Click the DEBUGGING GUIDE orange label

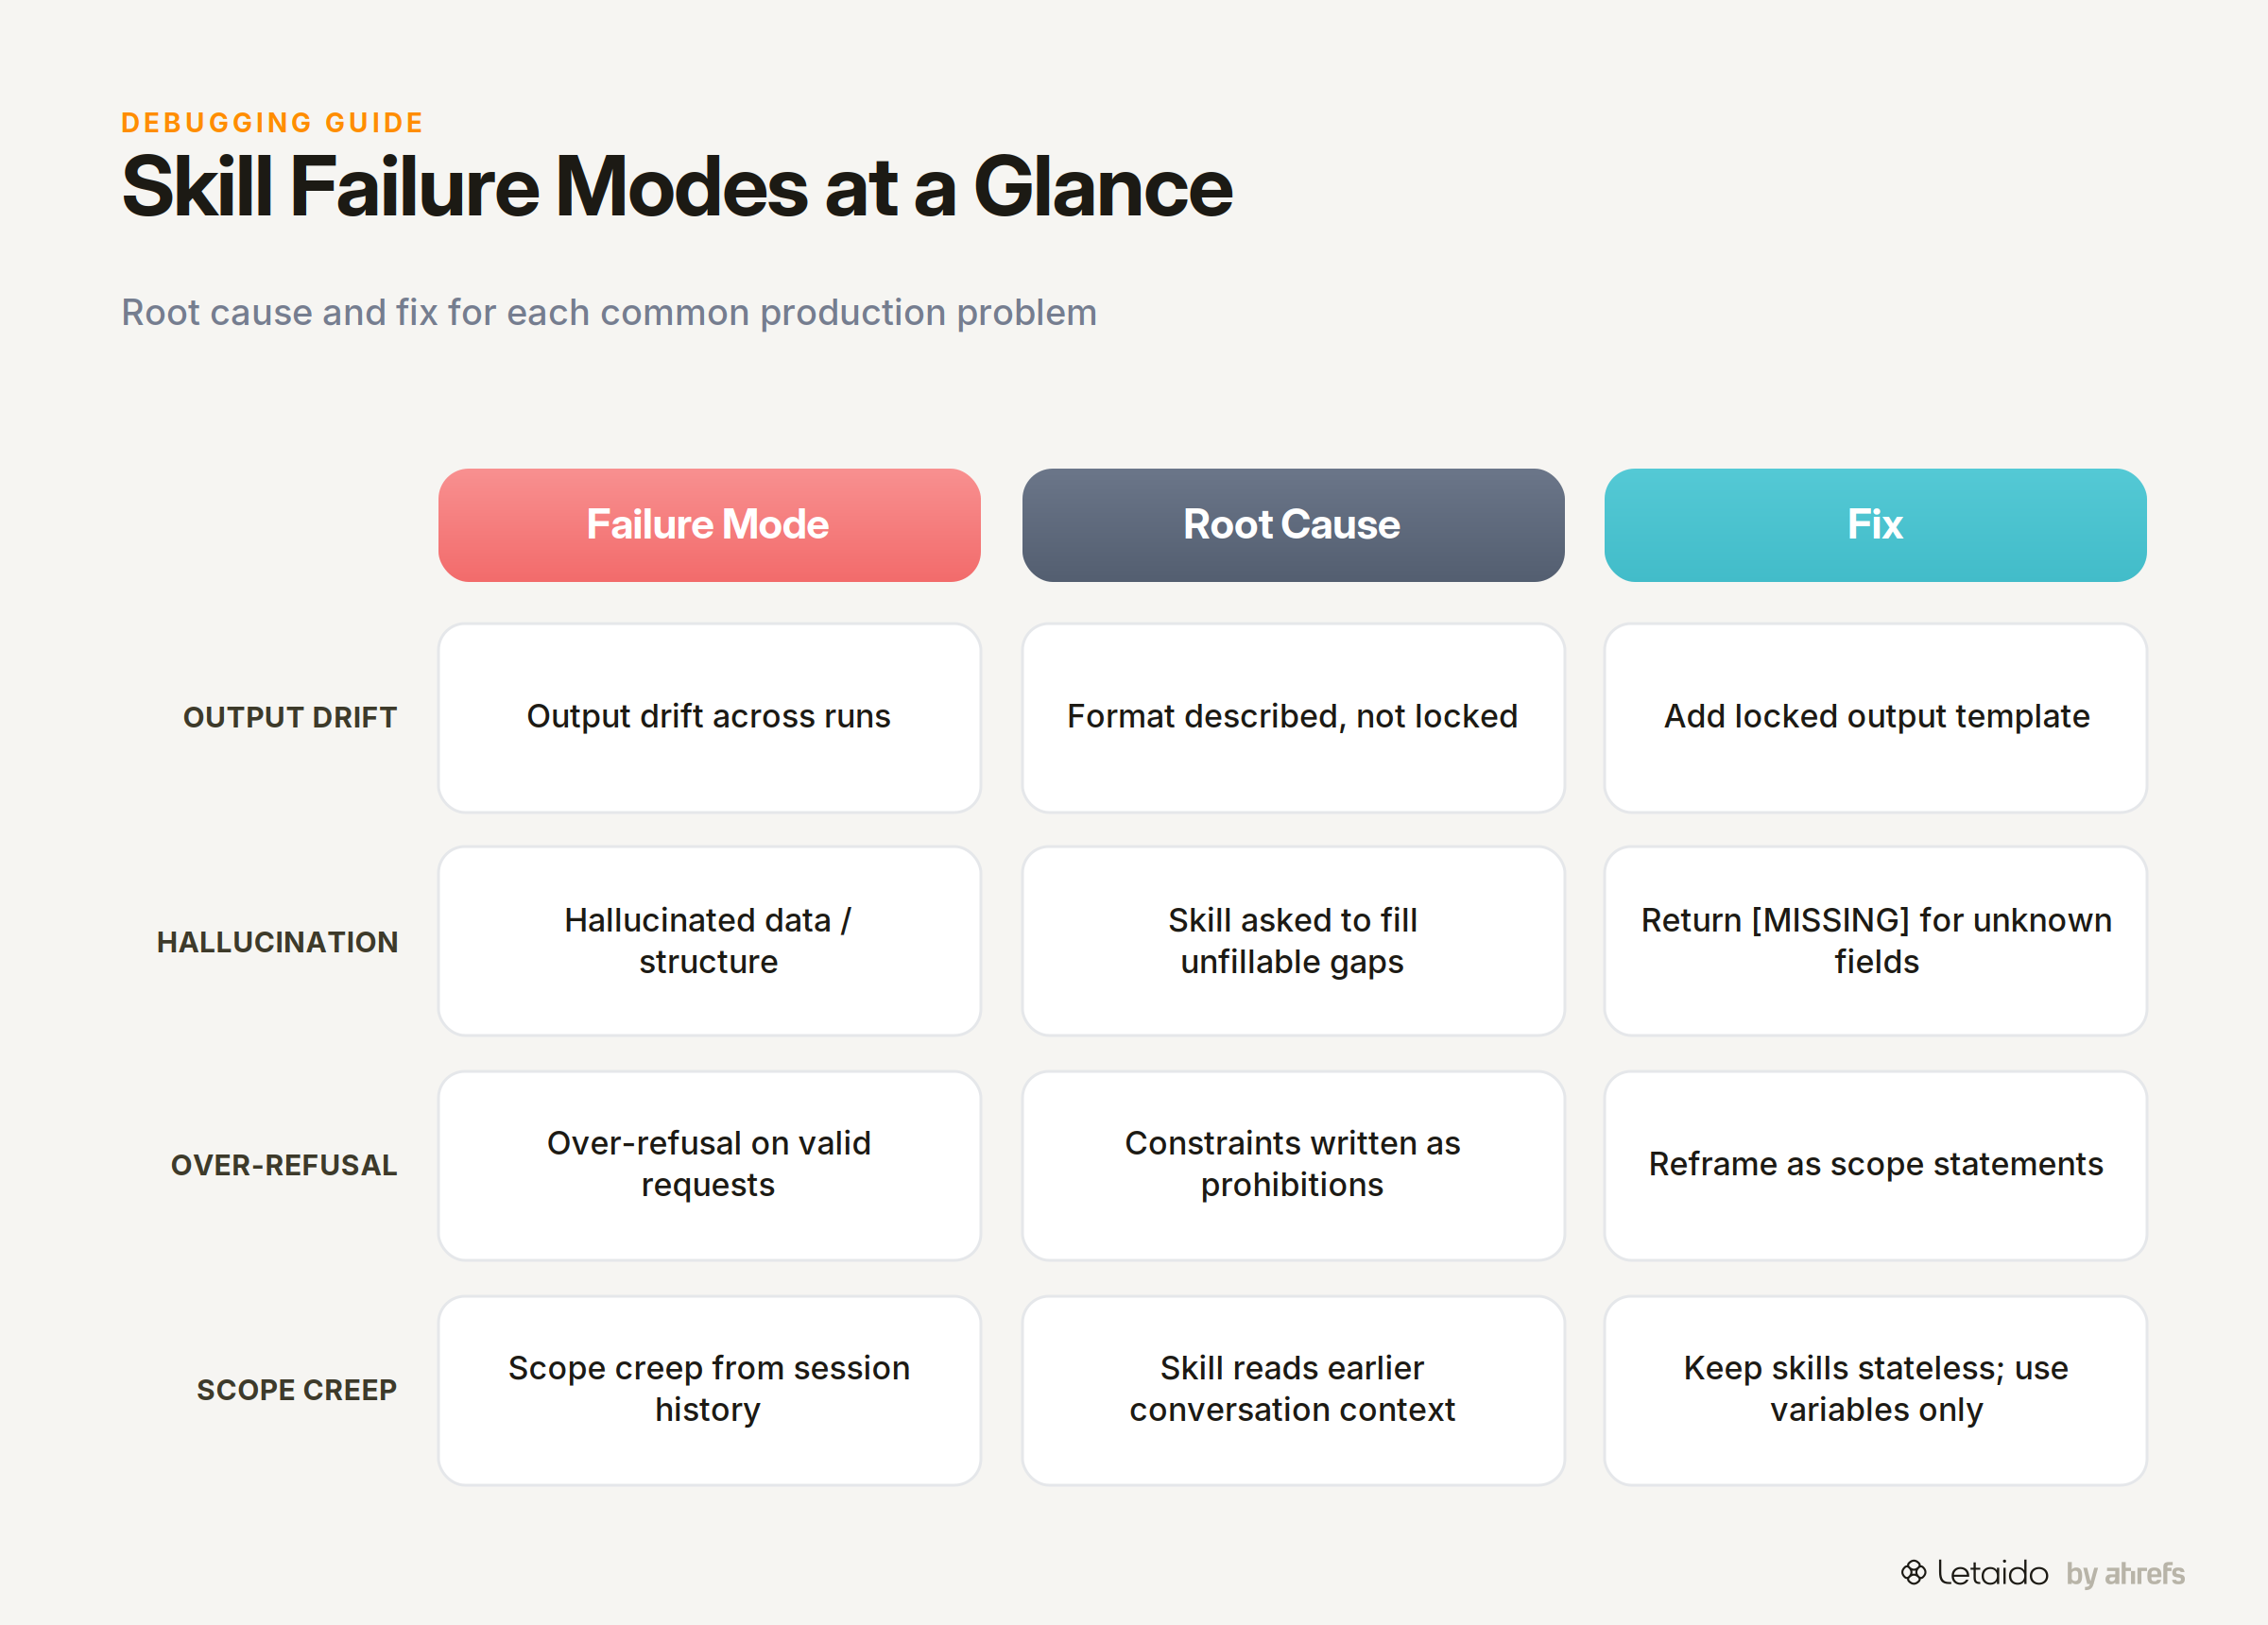[x=272, y=122]
